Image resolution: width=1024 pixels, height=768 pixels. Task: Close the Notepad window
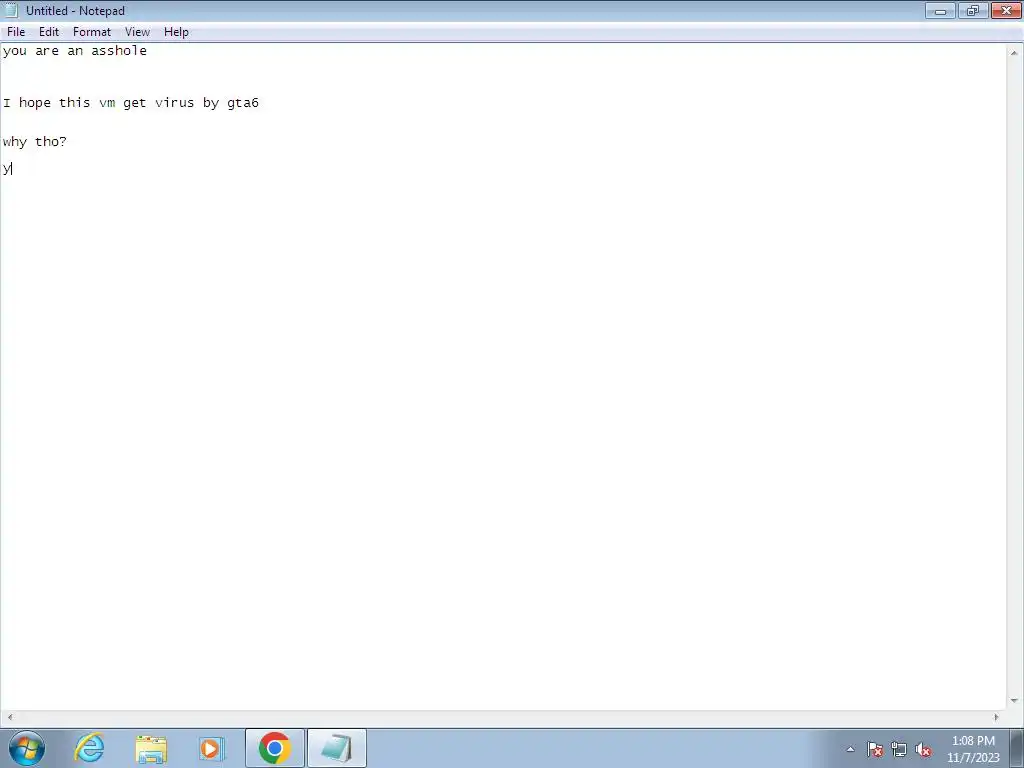click(1006, 10)
